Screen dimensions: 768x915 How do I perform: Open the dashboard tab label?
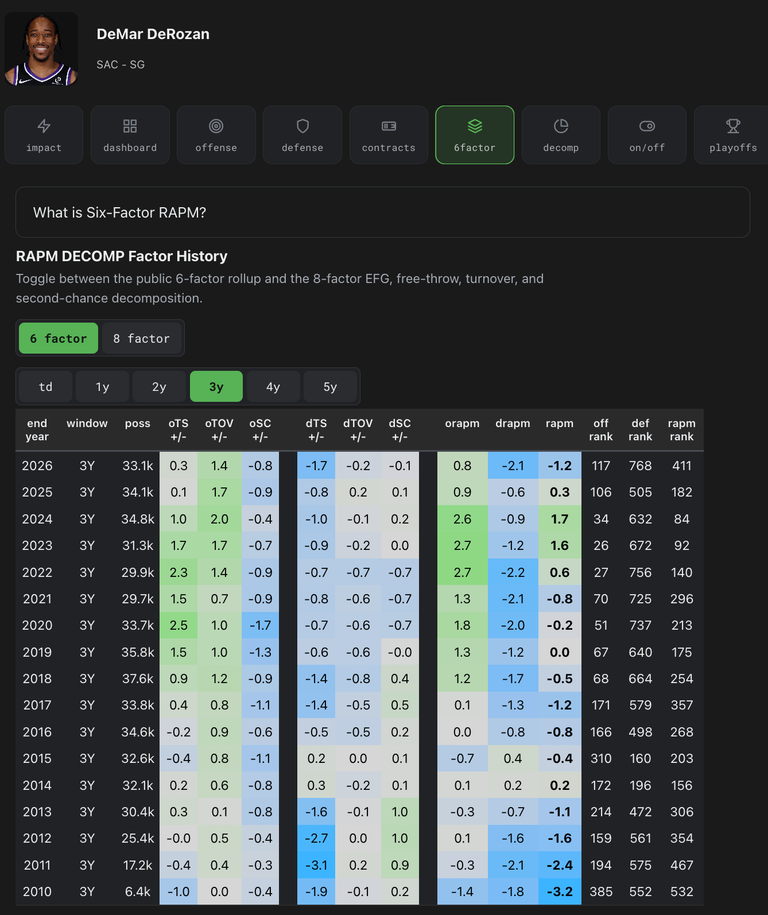[x=130, y=148]
